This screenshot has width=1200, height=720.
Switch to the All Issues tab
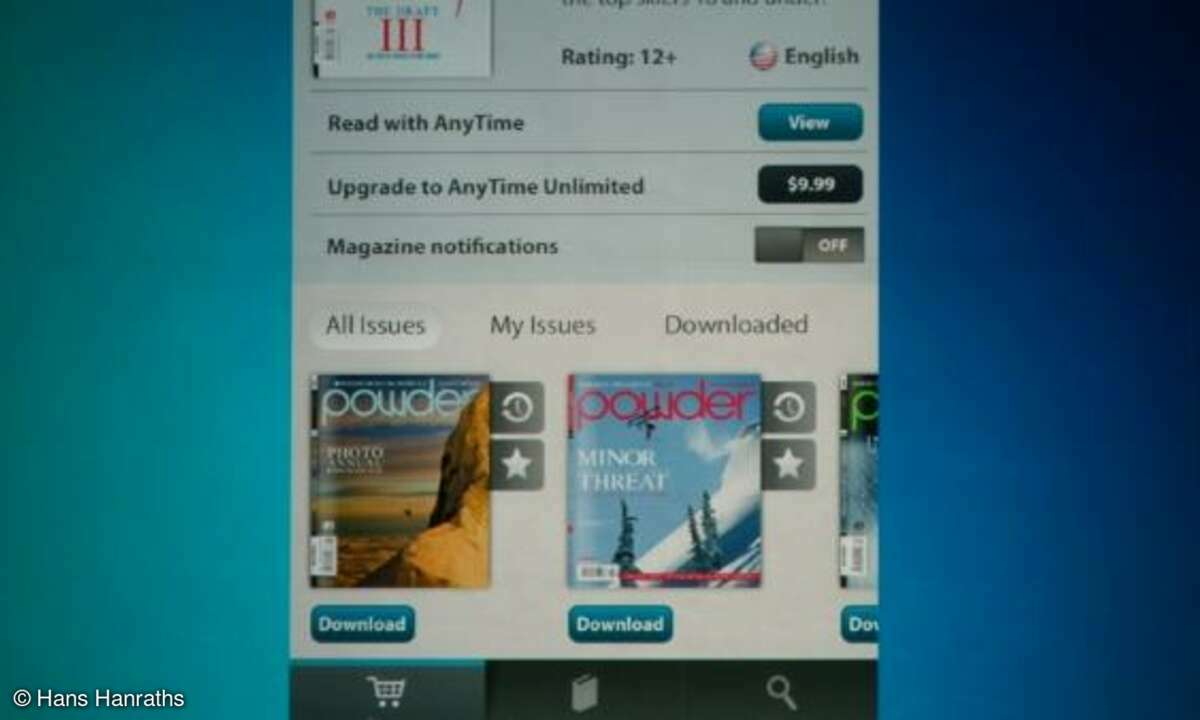[375, 326]
